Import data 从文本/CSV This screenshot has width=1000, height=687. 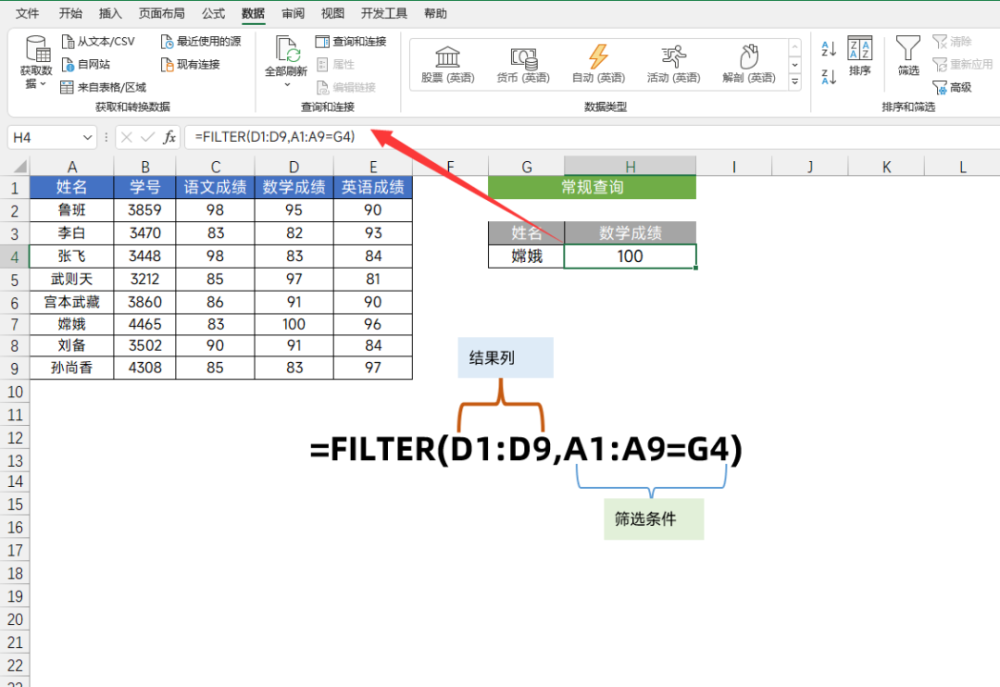[x=98, y=41]
